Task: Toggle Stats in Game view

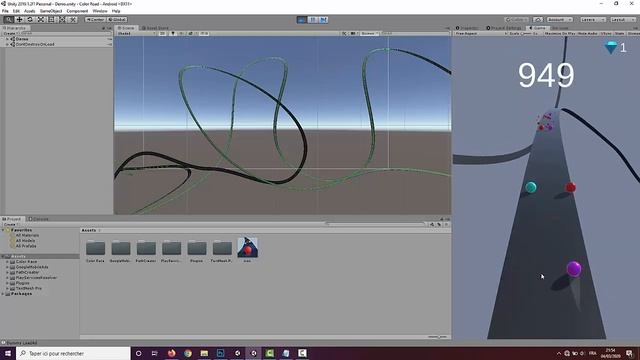Action: (619, 33)
